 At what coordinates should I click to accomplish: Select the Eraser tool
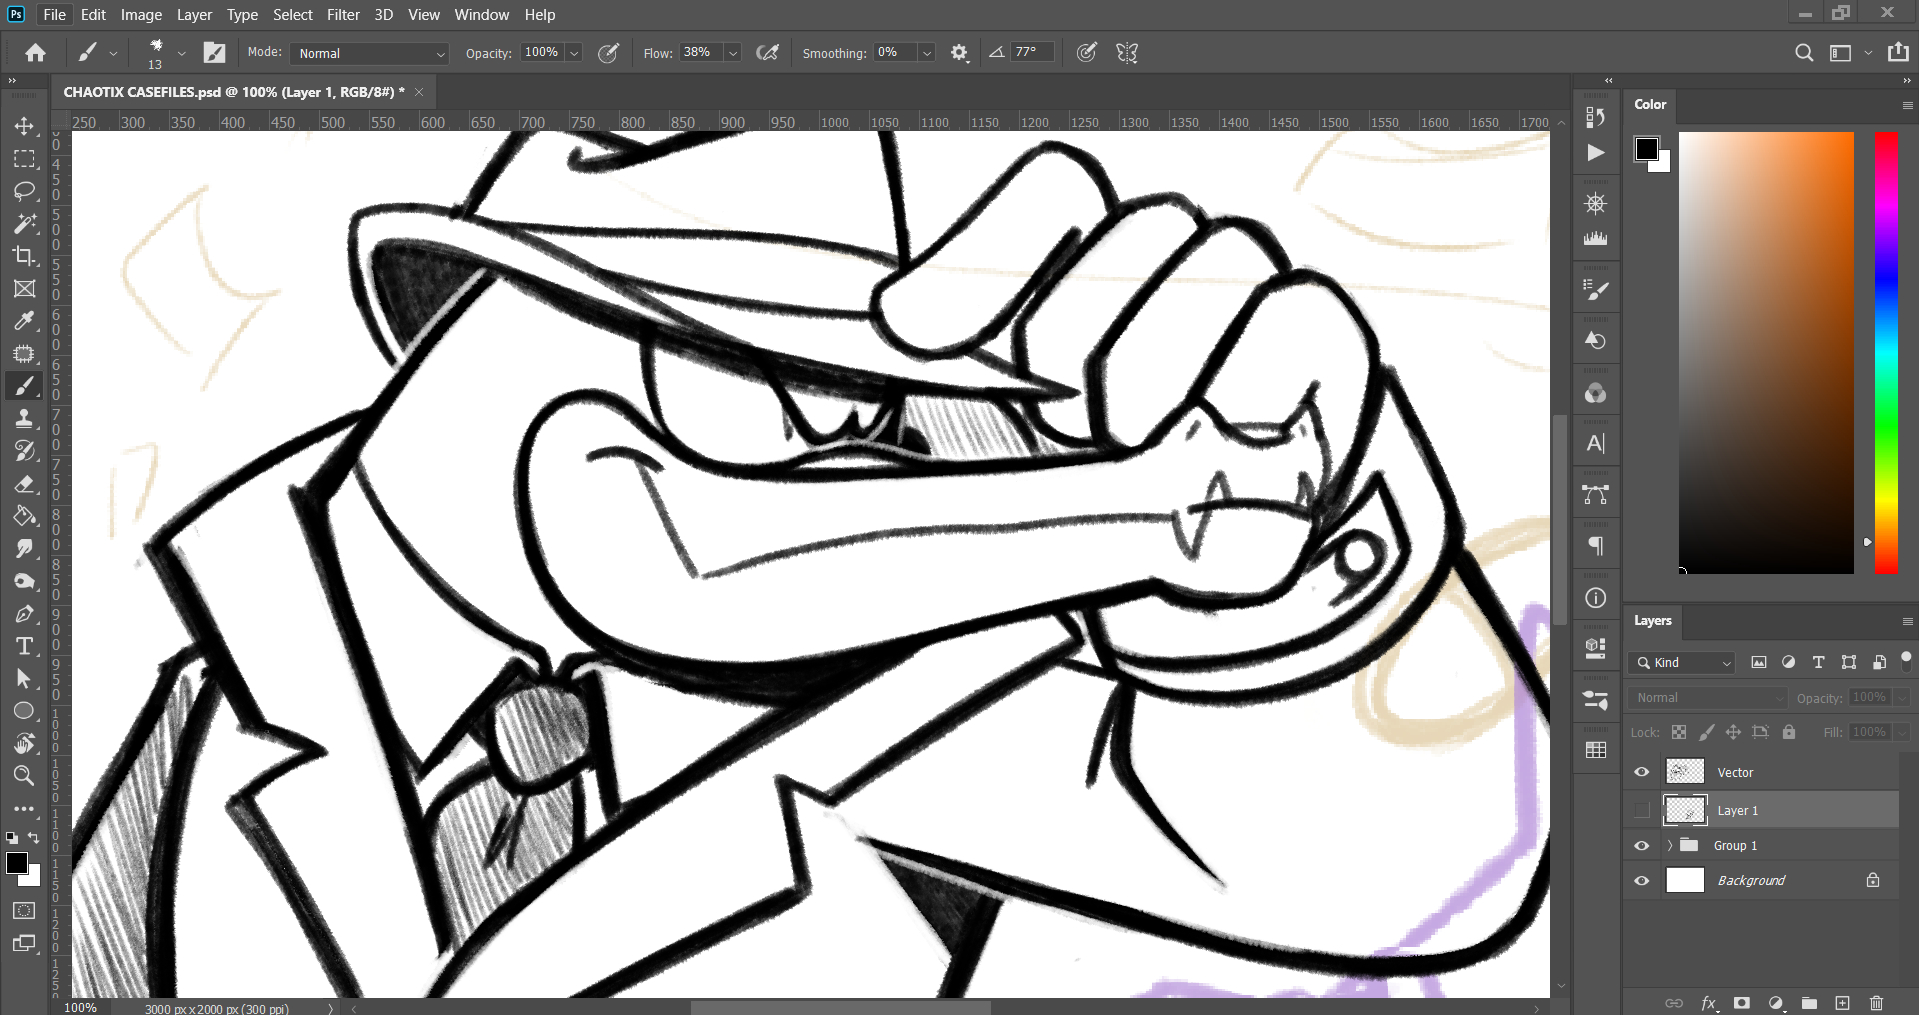[24, 484]
